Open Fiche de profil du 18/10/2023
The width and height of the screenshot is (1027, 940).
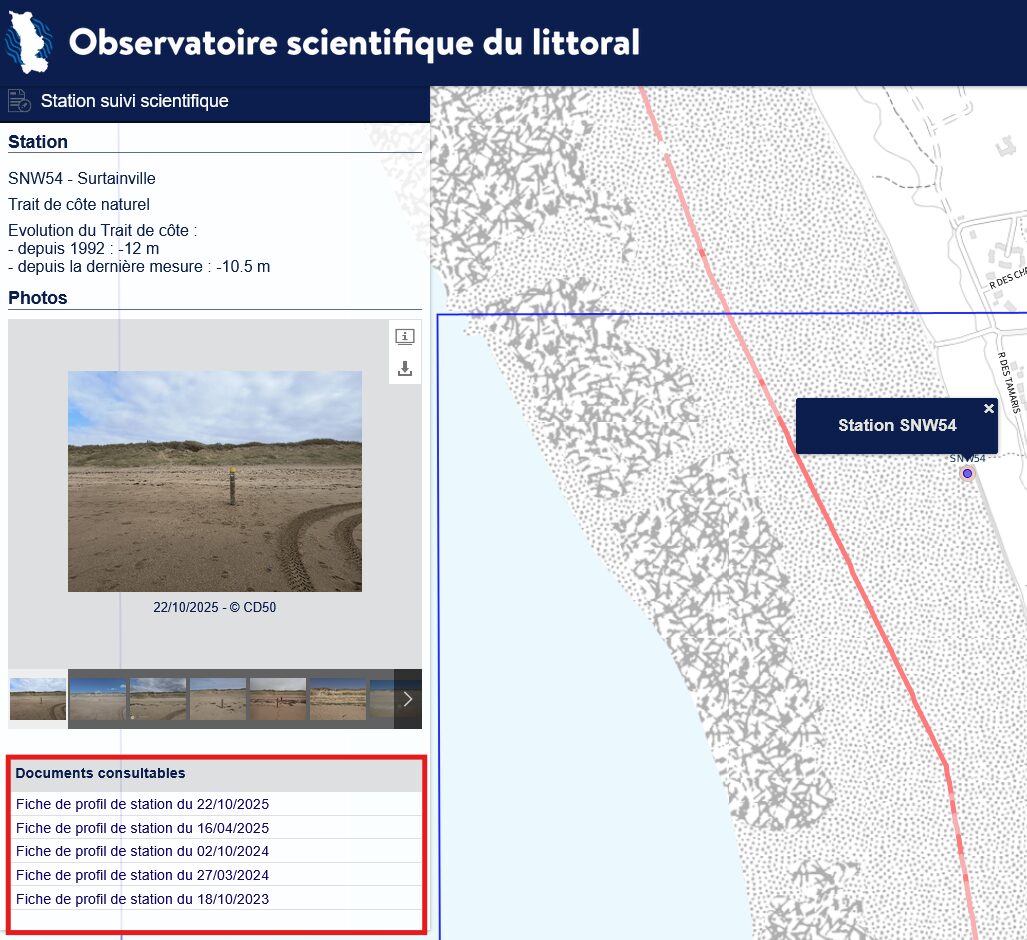(x=142, y=899)
